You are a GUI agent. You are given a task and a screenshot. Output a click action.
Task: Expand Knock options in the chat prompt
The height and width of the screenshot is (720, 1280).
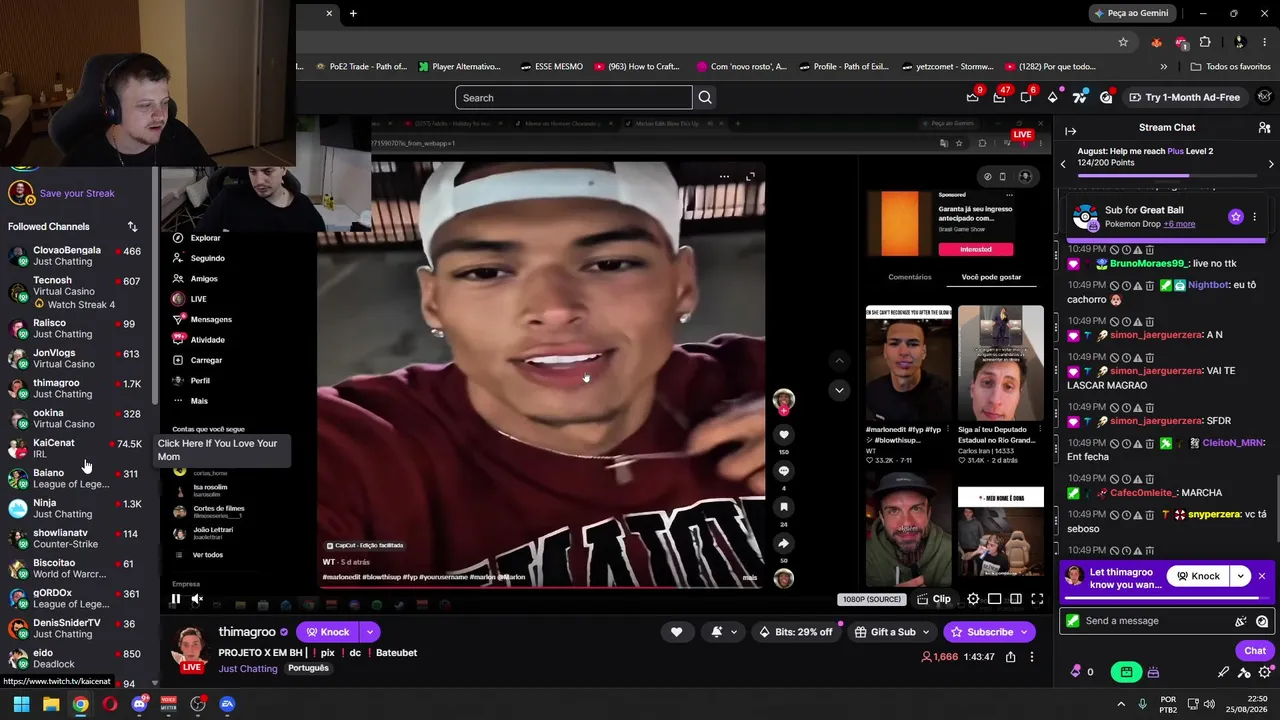tap(1240, 576)
